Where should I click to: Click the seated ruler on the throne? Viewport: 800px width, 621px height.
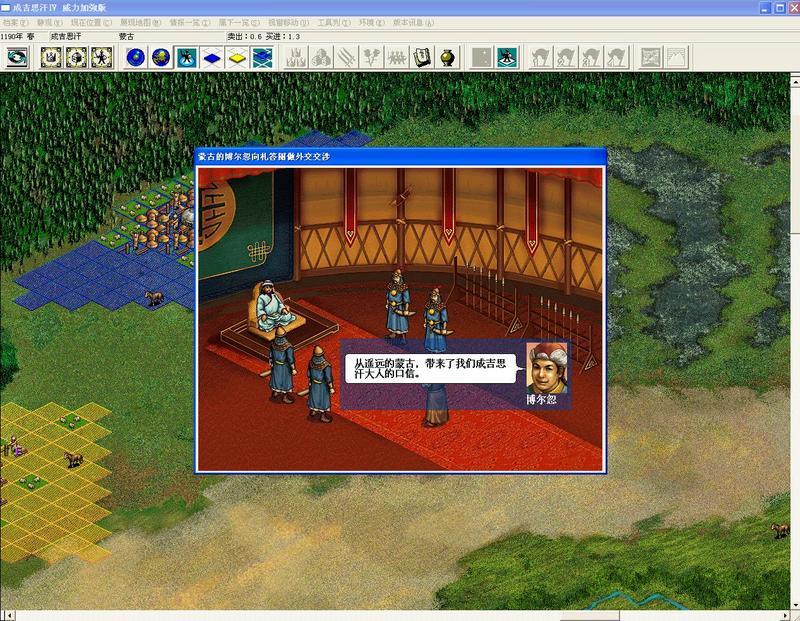tap(273, 308)
